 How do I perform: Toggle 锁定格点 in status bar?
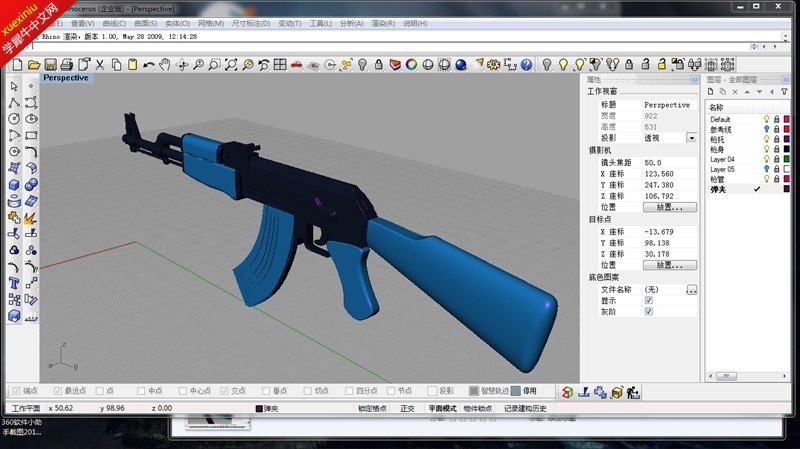click(x=372, y=408)
